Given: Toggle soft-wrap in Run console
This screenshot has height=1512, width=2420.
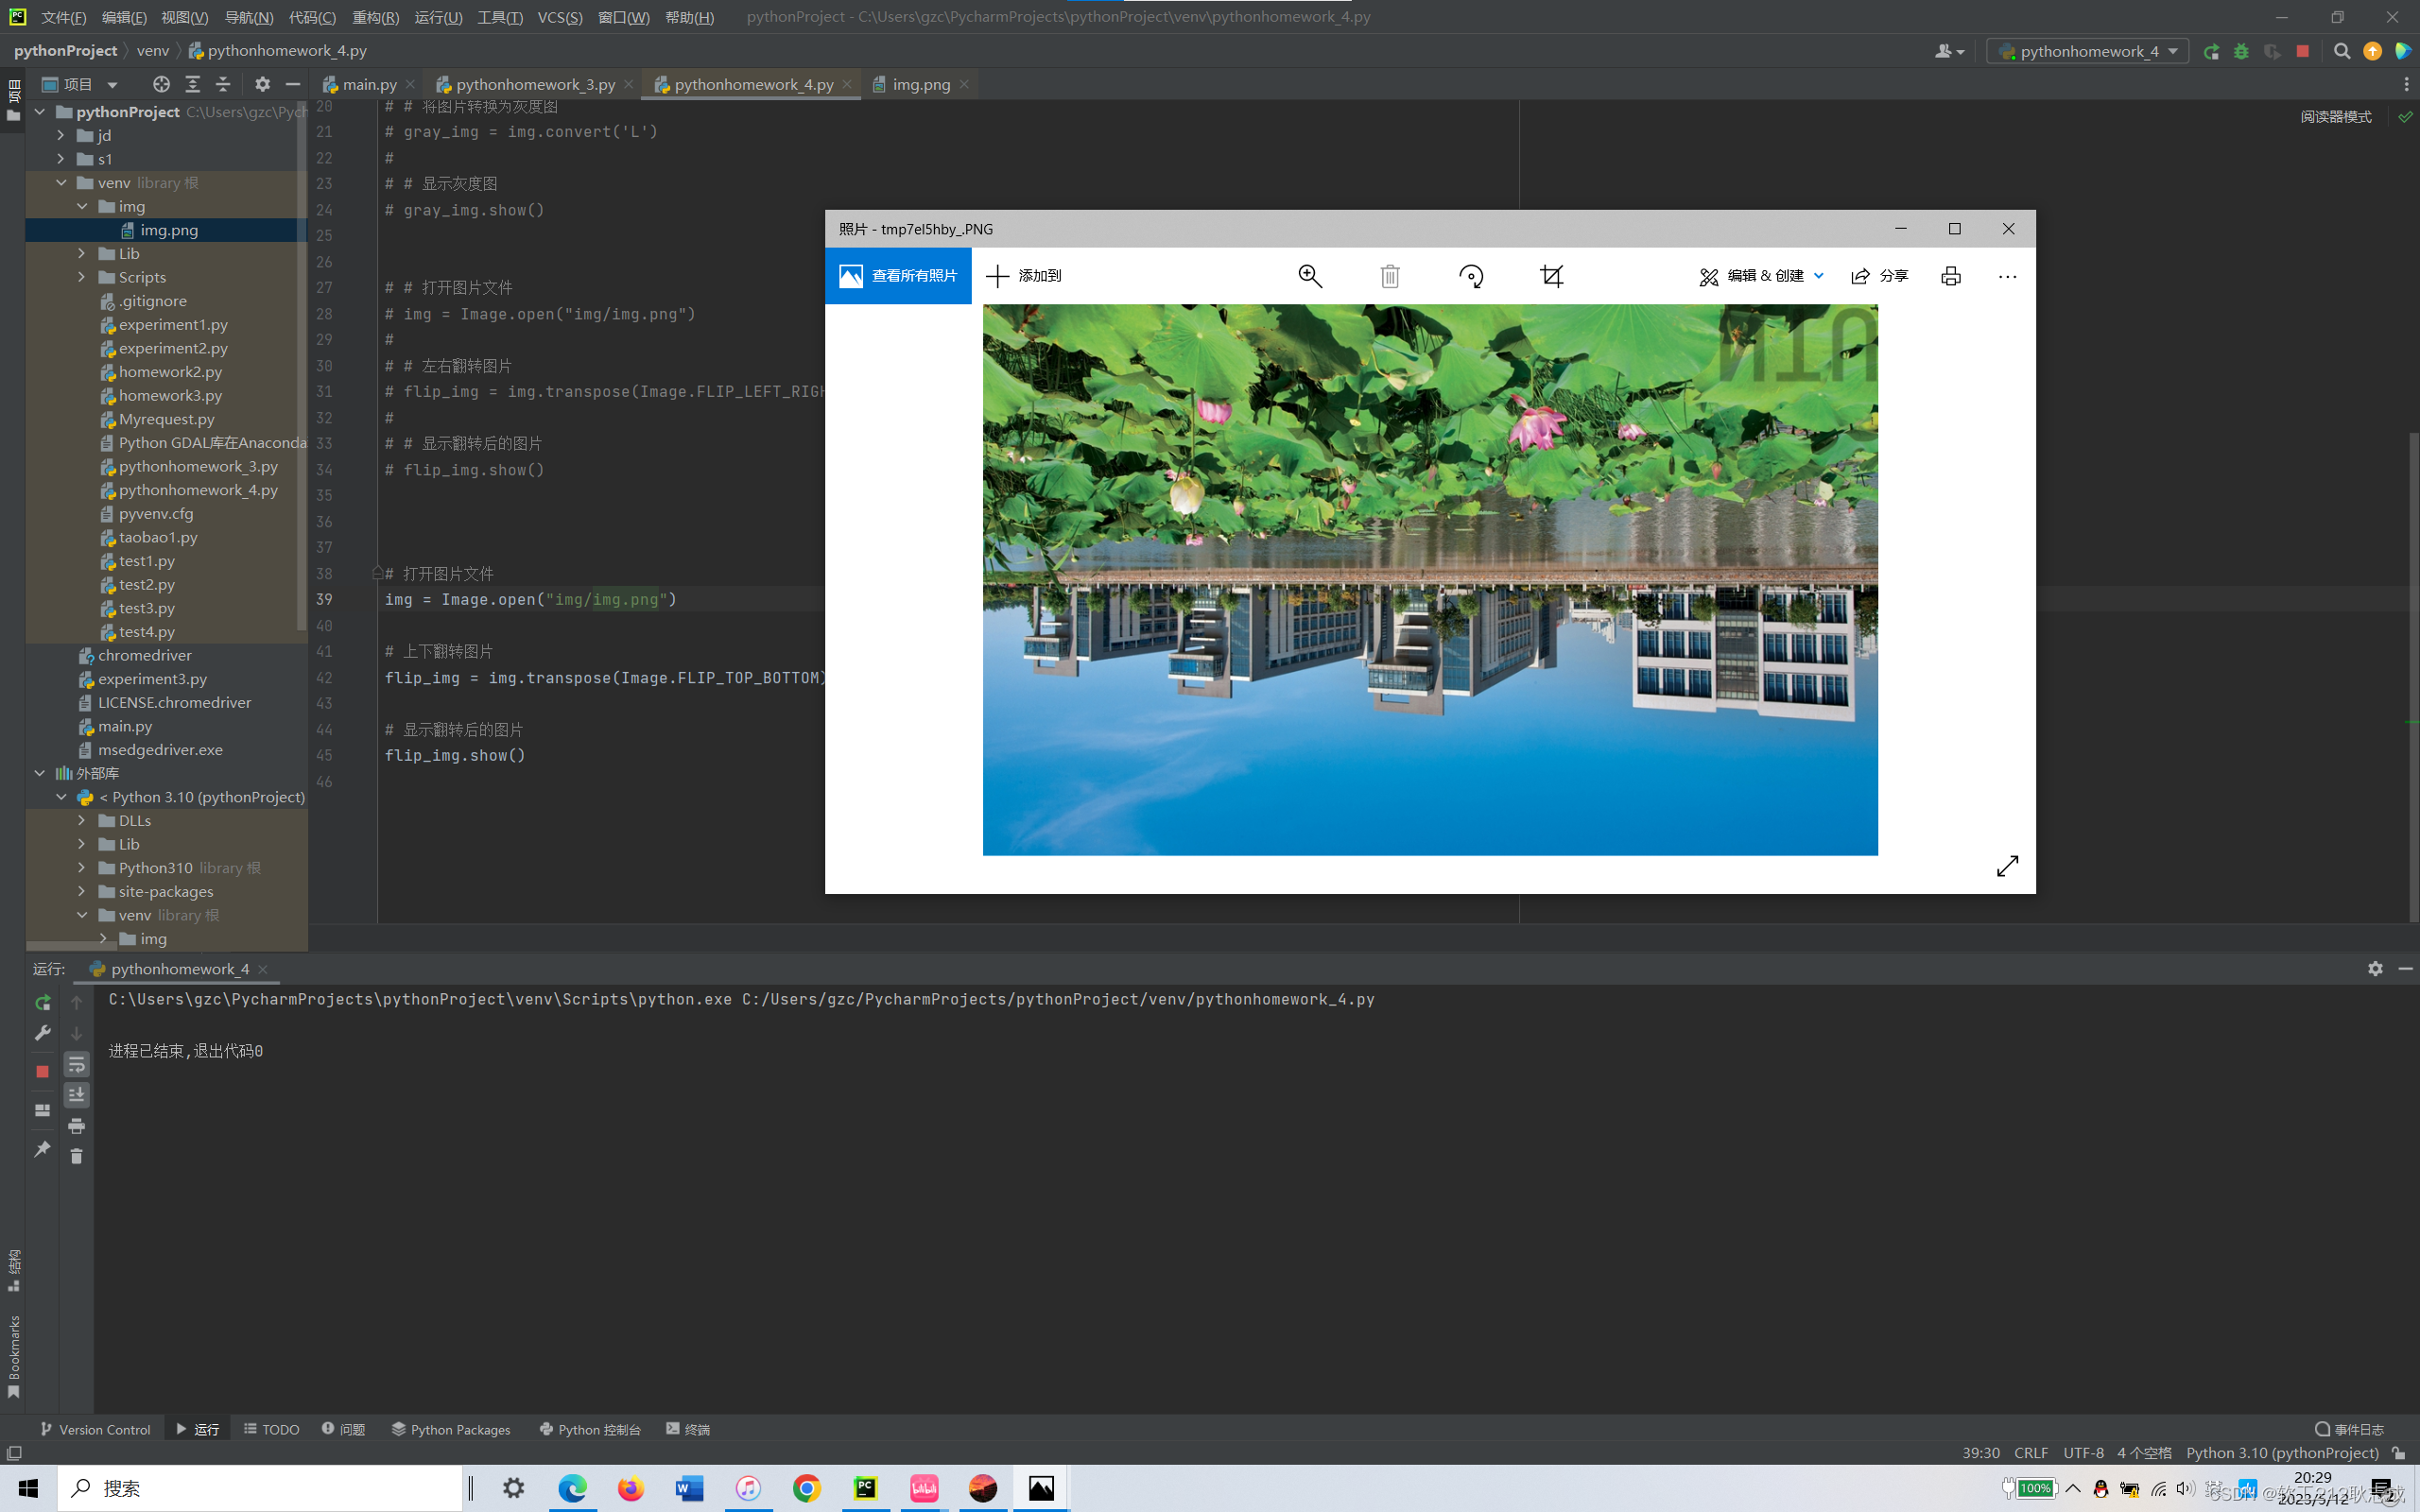Looking at the screenshot, I should (x=76, y=1064).
